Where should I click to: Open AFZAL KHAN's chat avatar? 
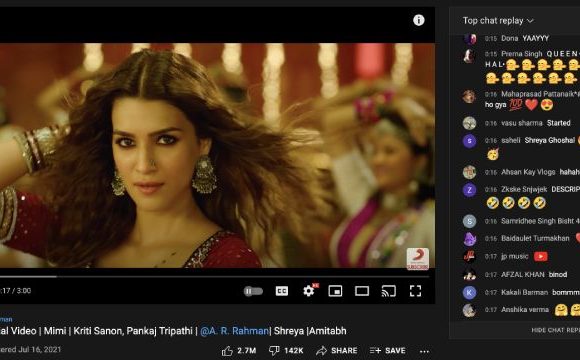[469, 275]
